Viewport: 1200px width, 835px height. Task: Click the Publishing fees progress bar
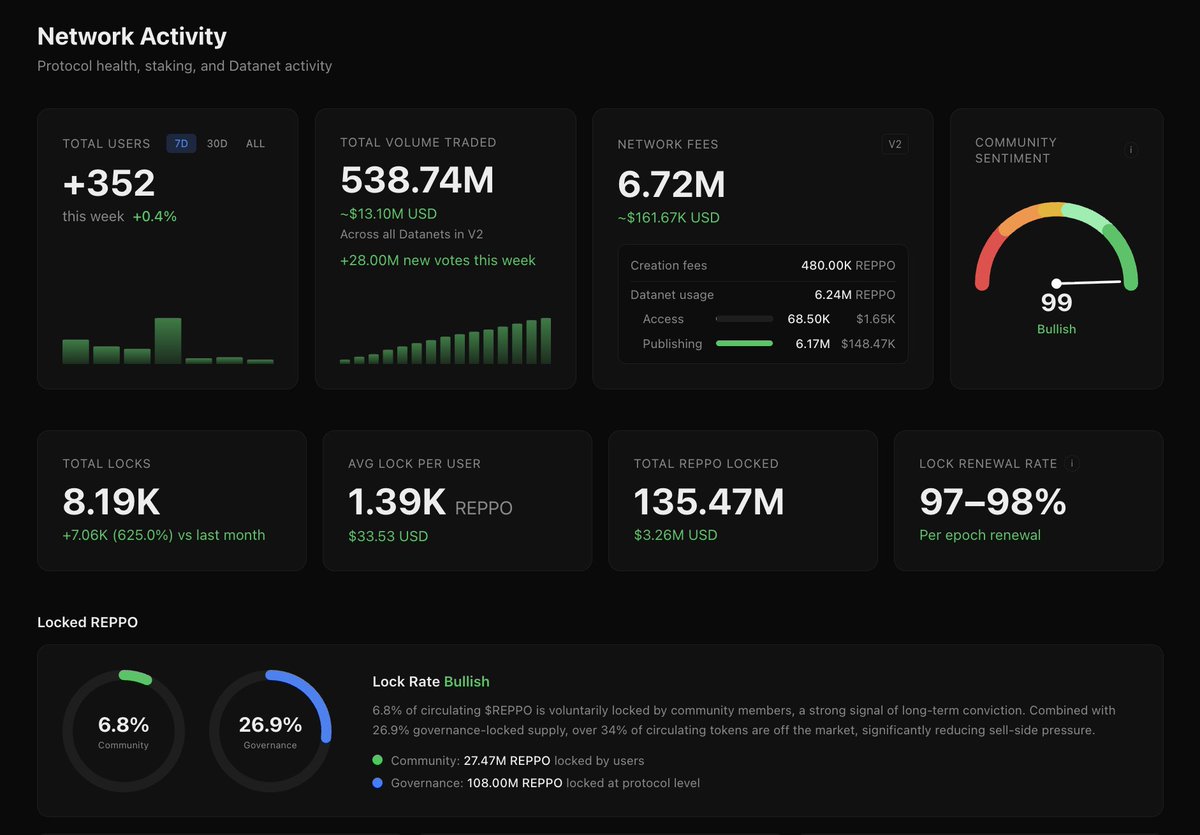coord(744,343)
